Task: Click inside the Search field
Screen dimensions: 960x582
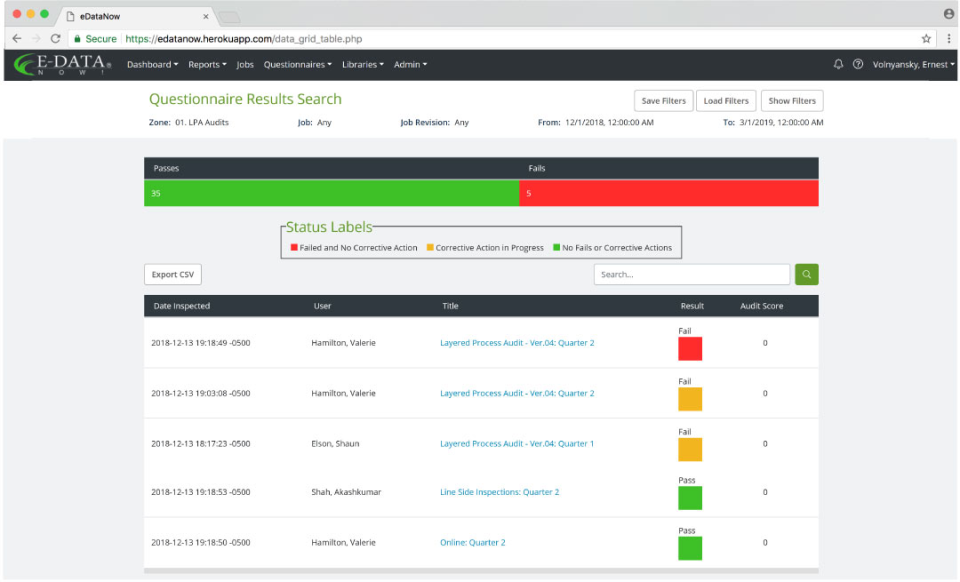Action: 692,273
